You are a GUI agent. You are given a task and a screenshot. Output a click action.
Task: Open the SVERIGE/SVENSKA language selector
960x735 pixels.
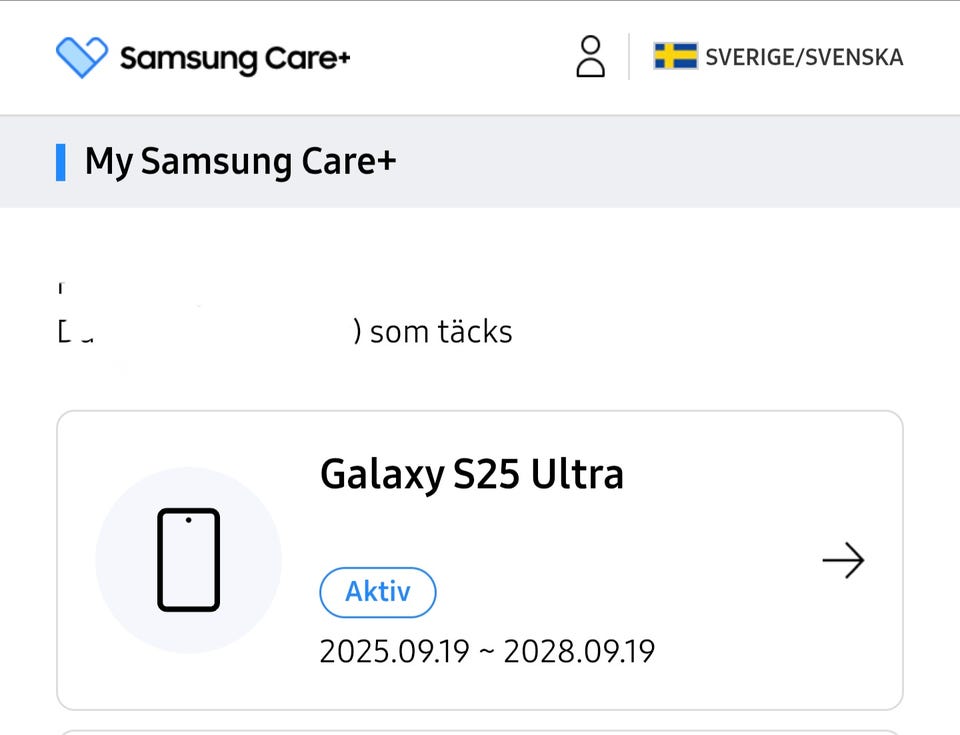pyautogui.click(x=803, y=57)
